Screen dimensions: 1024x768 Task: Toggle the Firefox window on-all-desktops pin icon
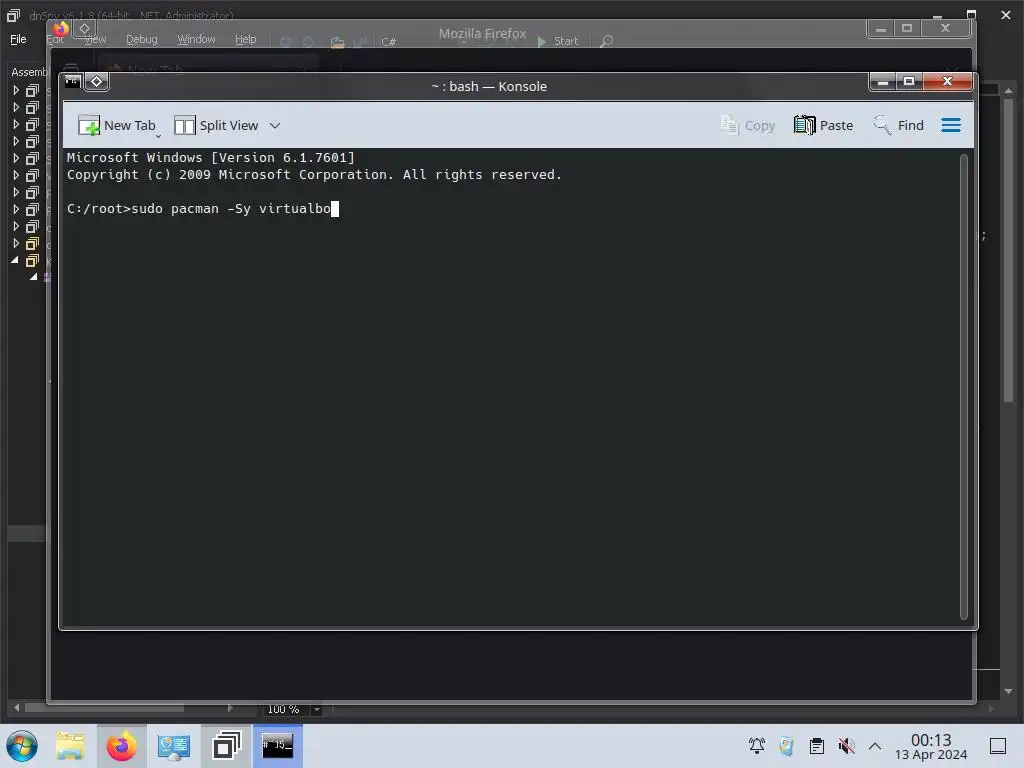[84, 28]
